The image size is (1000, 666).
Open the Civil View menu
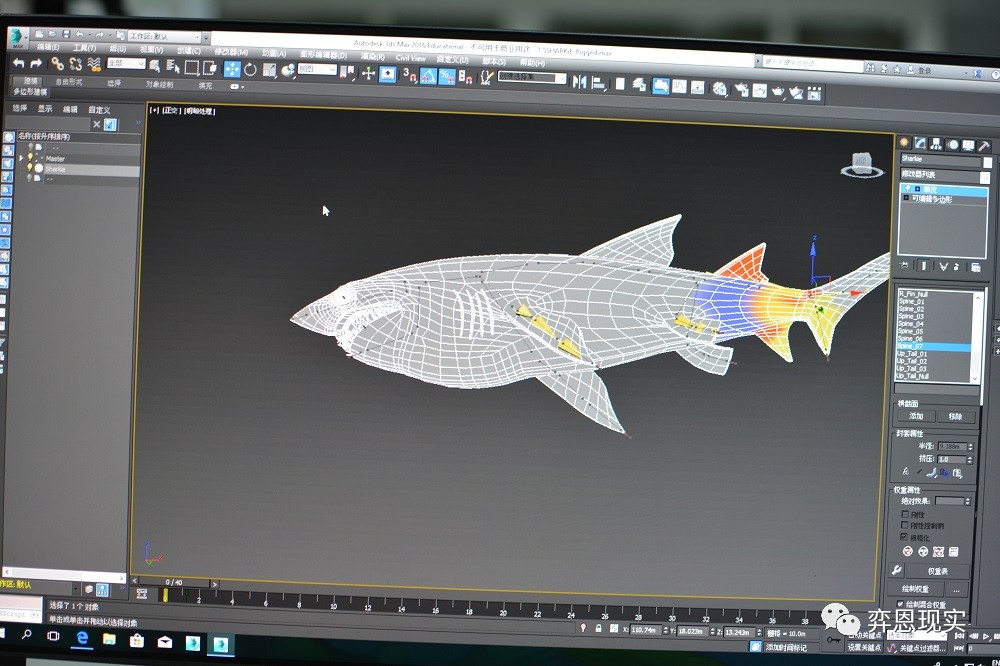point(410,58)
